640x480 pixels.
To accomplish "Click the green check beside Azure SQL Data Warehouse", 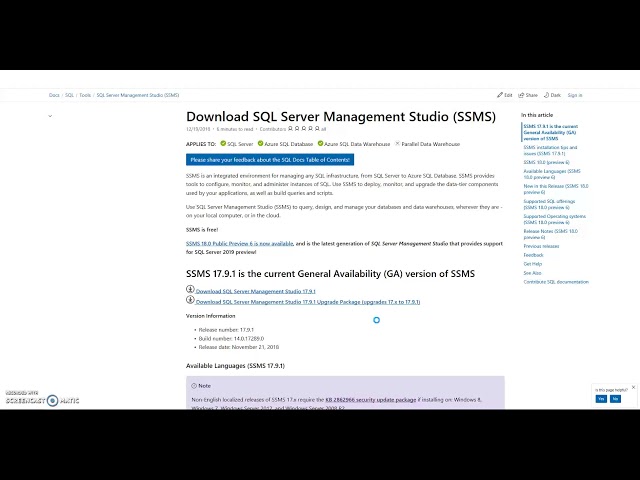I will 320,143.
